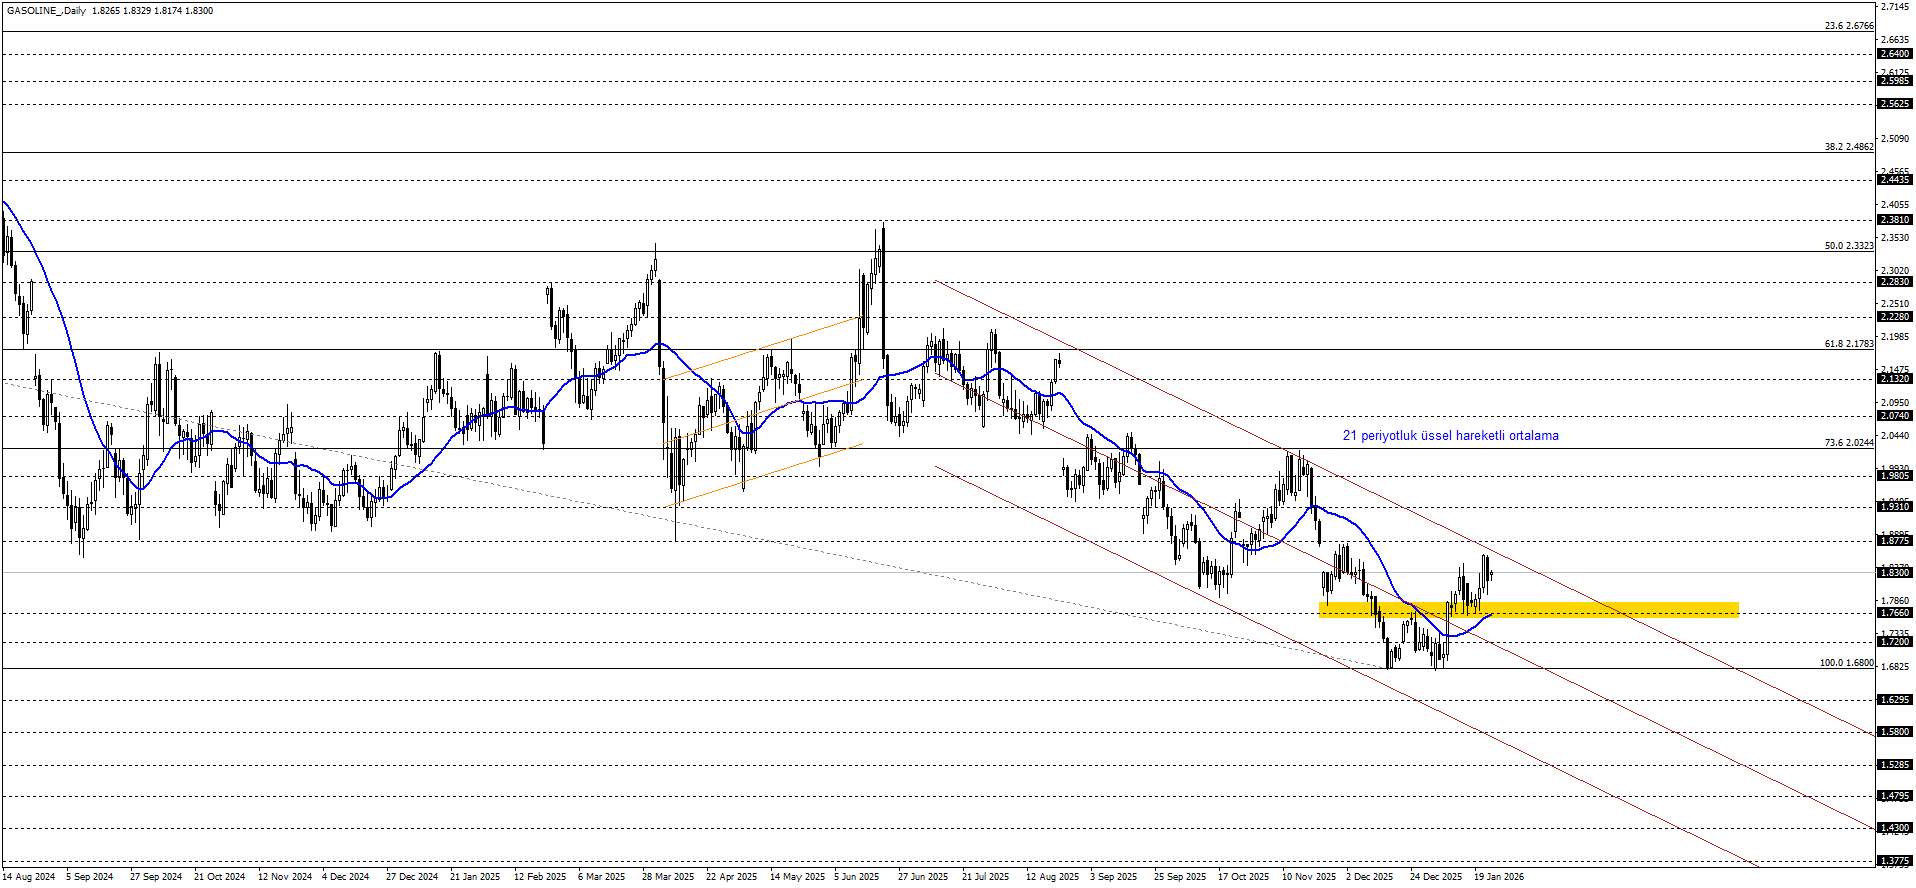Screen dimensions: 1916x888
Task: Click the 38.2 2.4862 Fibonacci label
Action: click(1848, 147)
